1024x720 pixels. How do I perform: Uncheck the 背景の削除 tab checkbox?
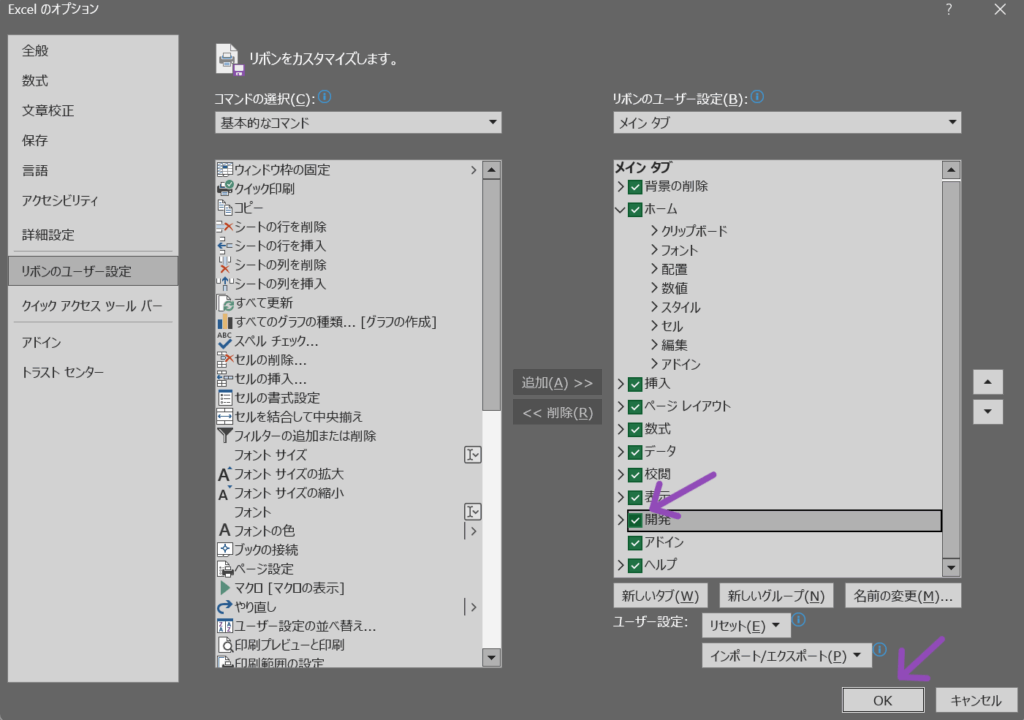coord(635,187)
